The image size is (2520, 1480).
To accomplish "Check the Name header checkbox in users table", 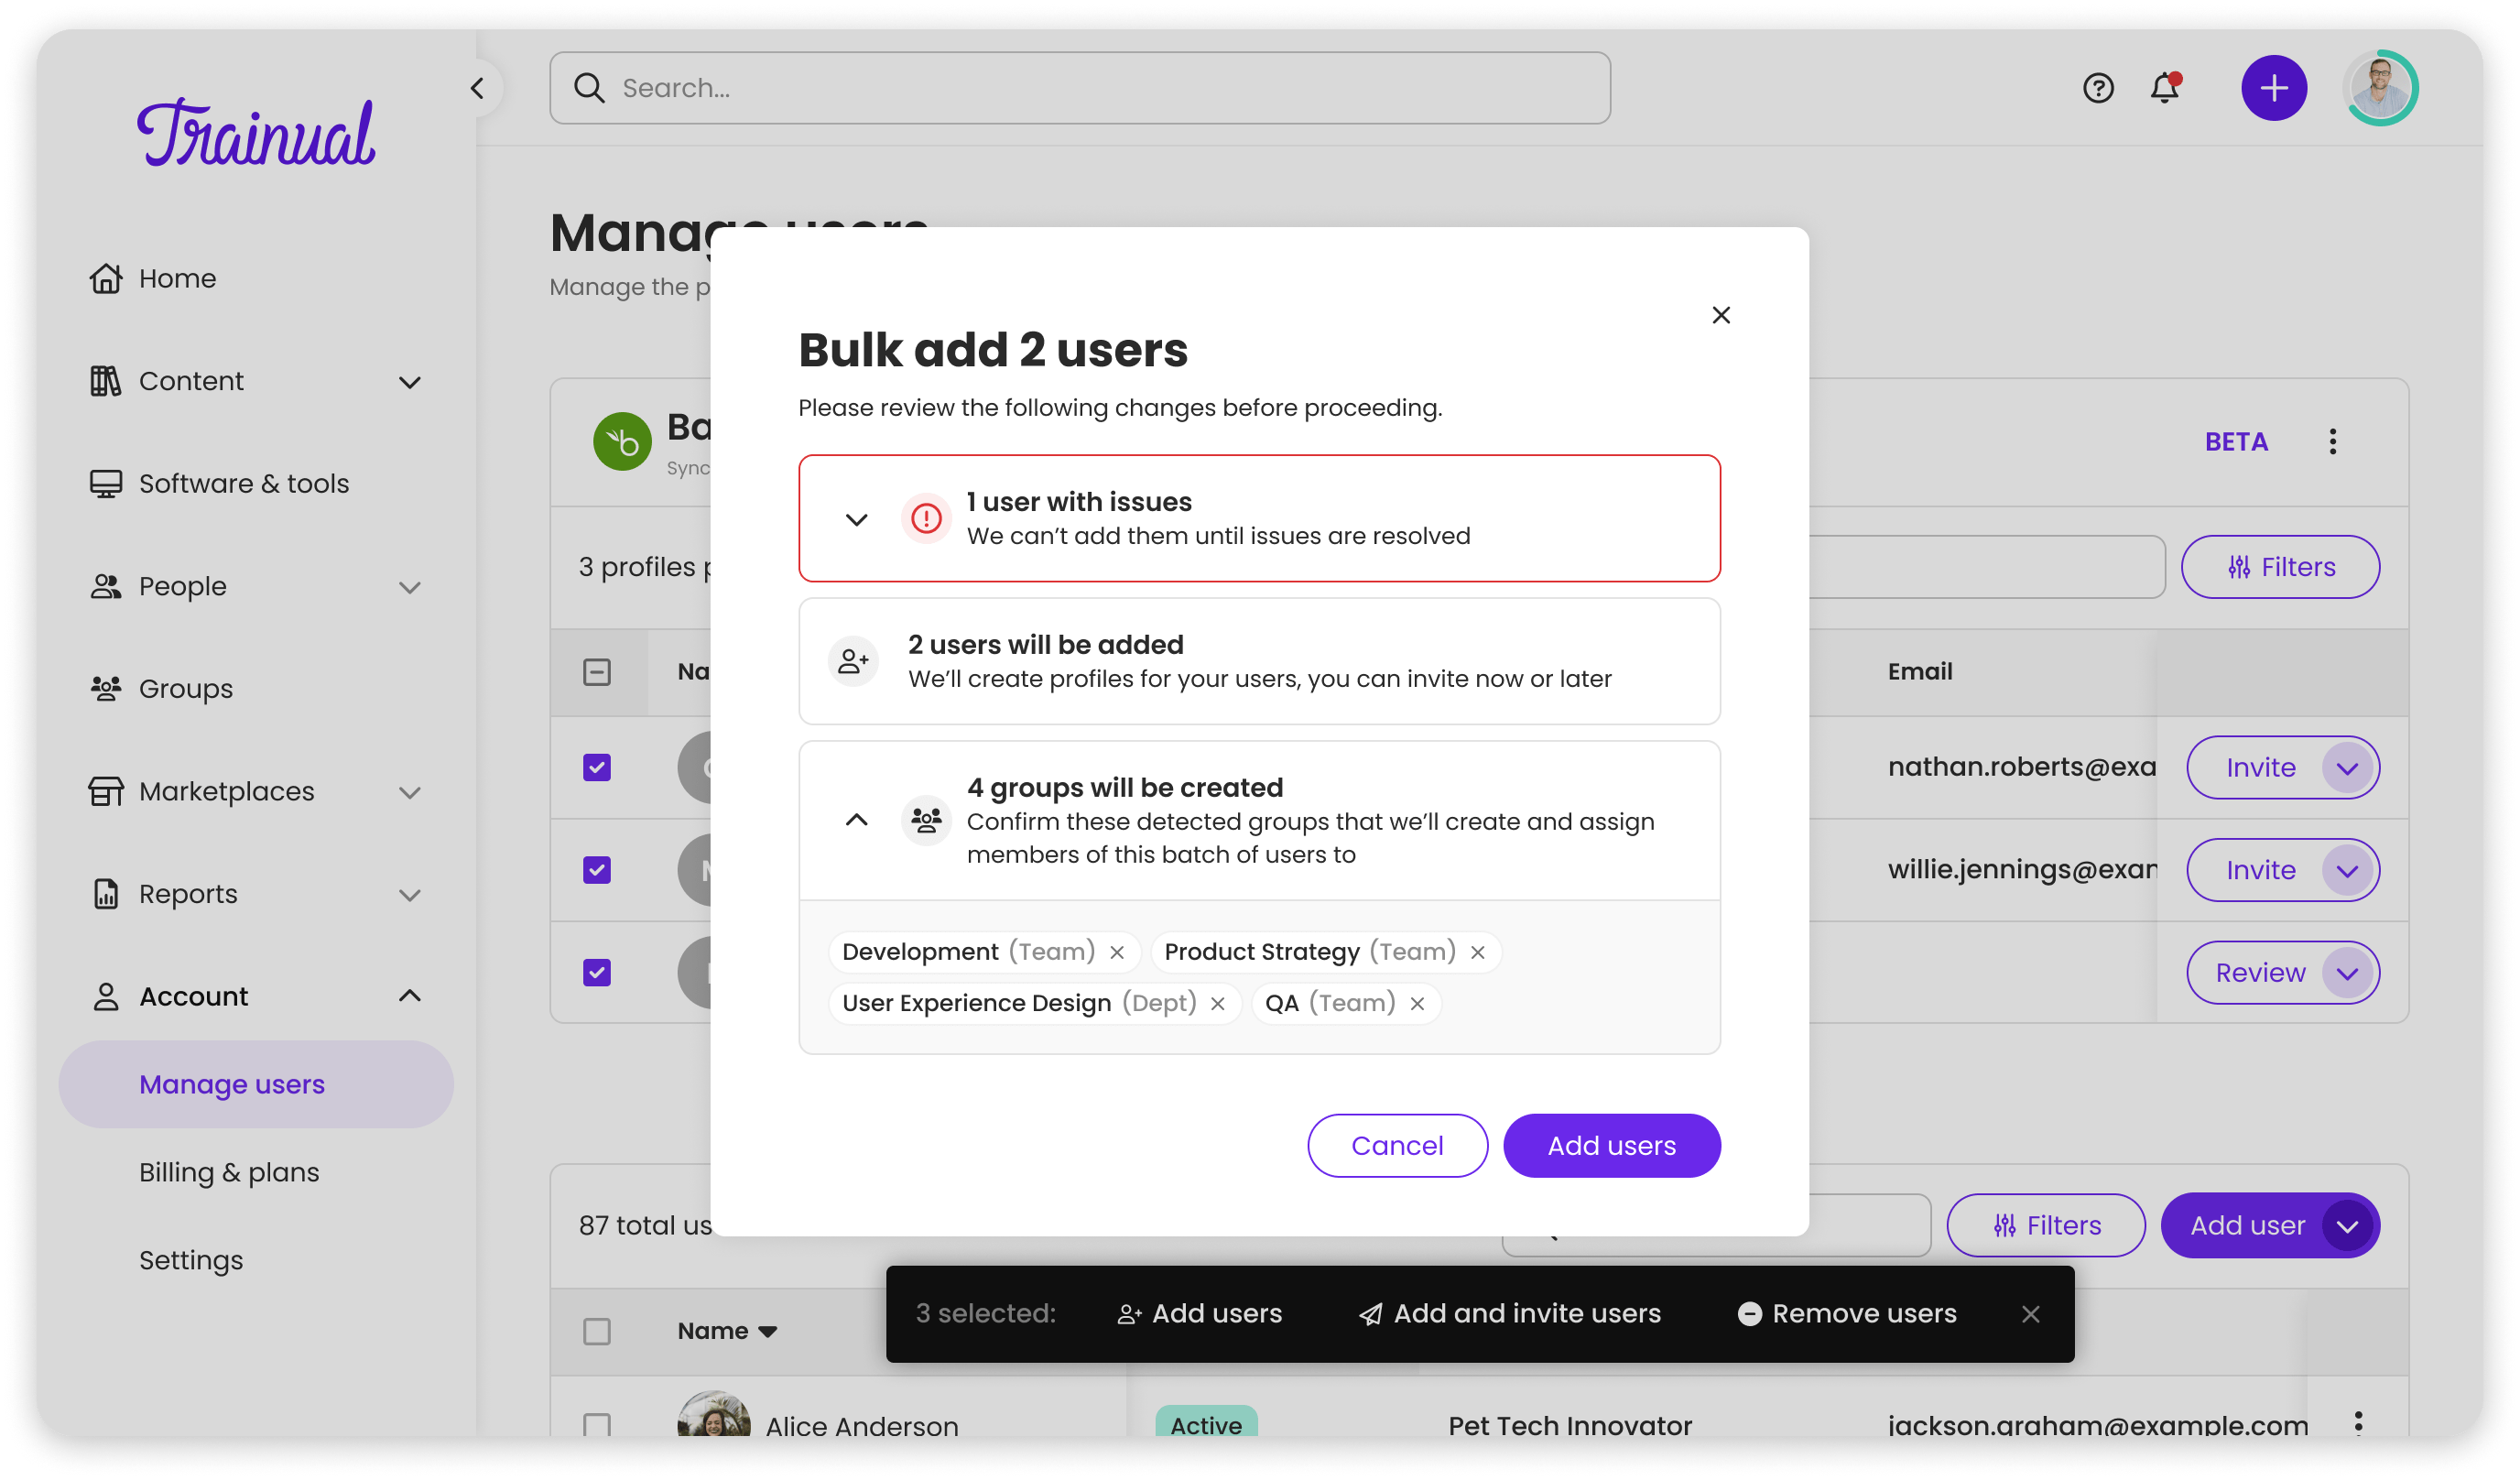I will point(596,1331).
